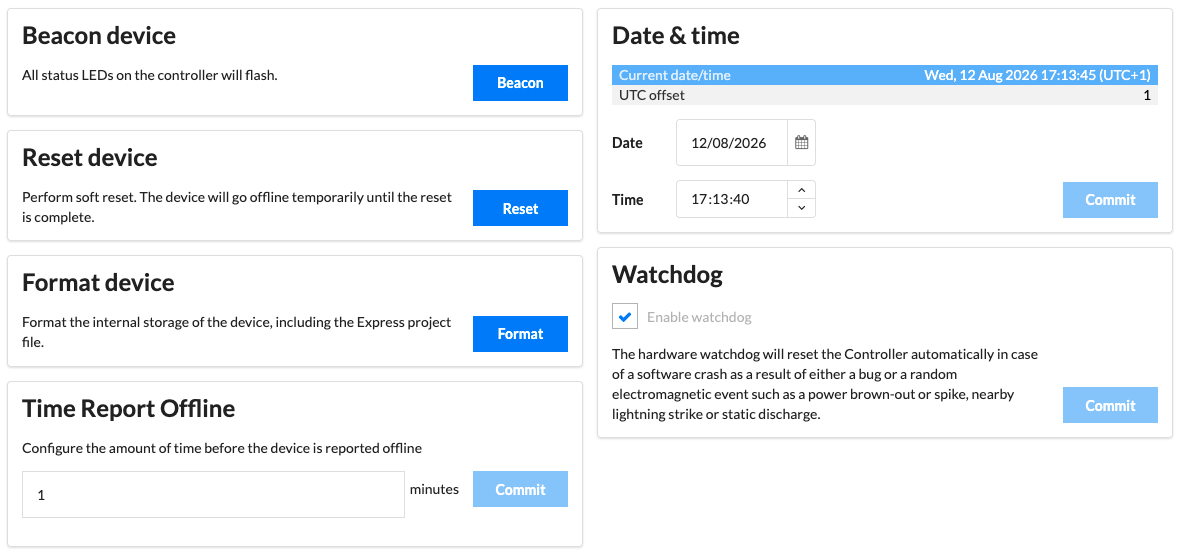This screenshot has height=555, width=1178.
Task: Select the Current date/time row
Action: (884, 75)
